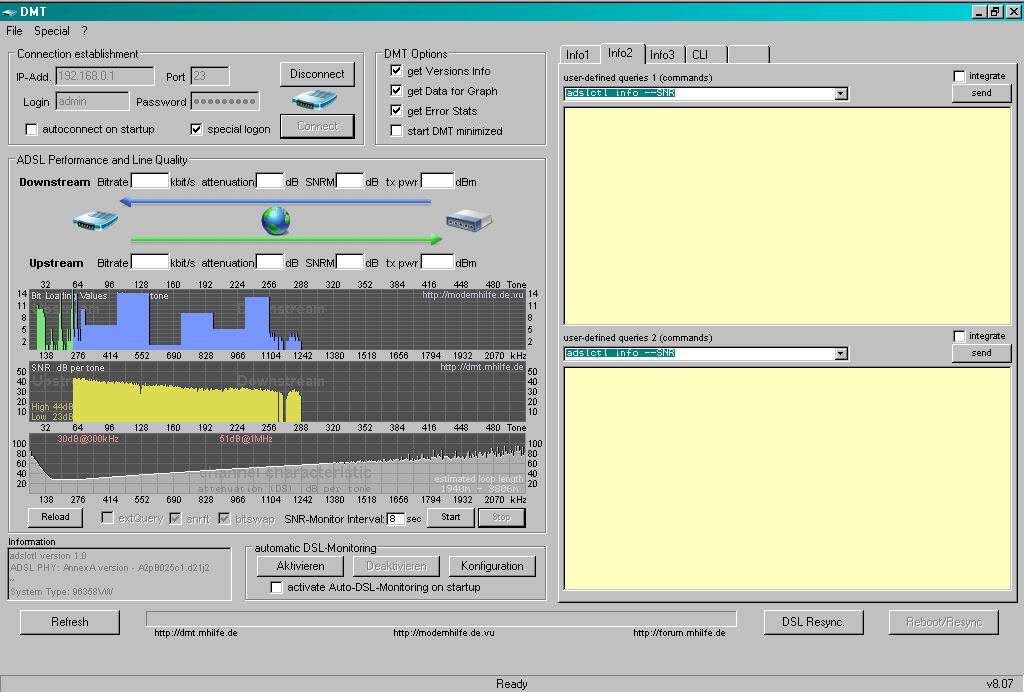Viewport: 1024px width, 693px height.
Task: Open the File menu
Action: tap(14, 31)
